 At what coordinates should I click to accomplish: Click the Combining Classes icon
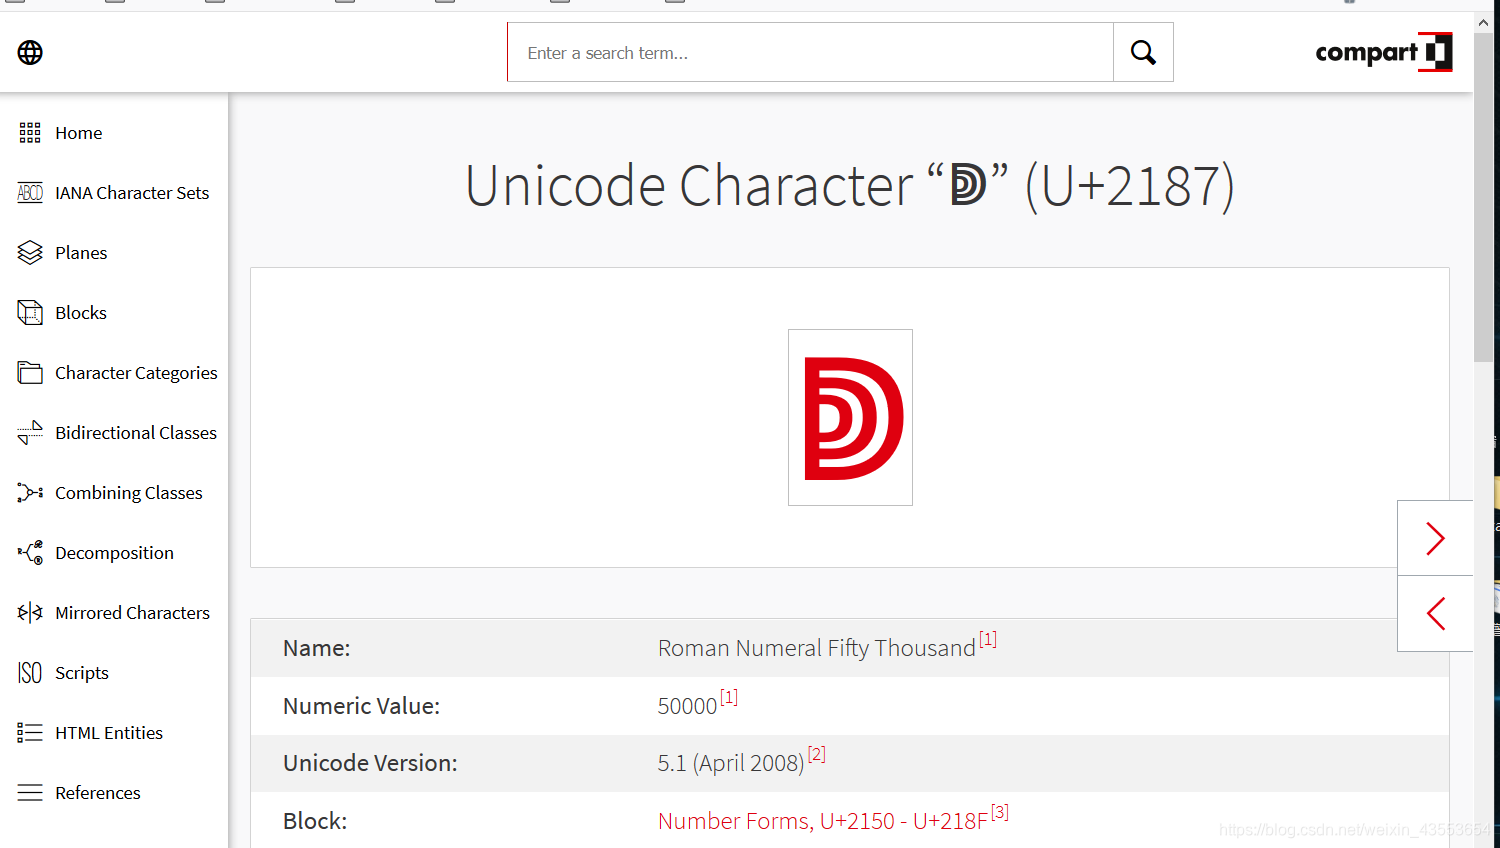[x=30, y=493]
